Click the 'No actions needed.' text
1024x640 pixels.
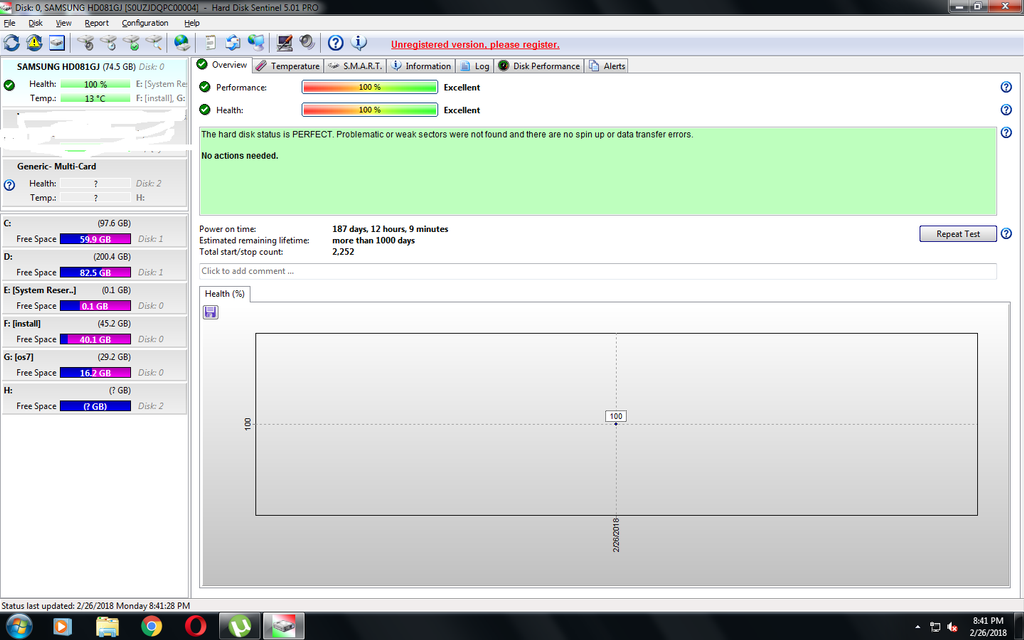coord(240,155)
